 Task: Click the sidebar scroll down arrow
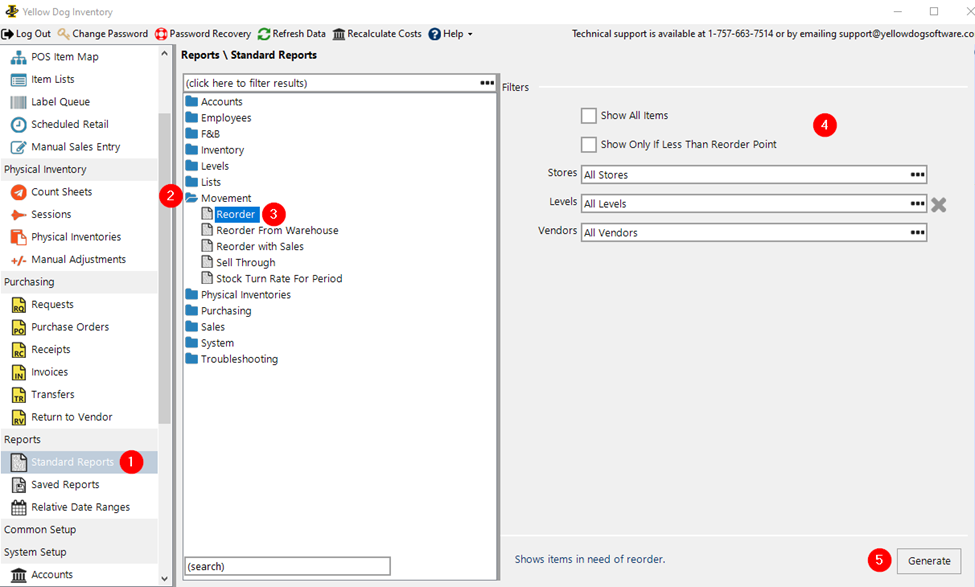(x=164, y=578)
